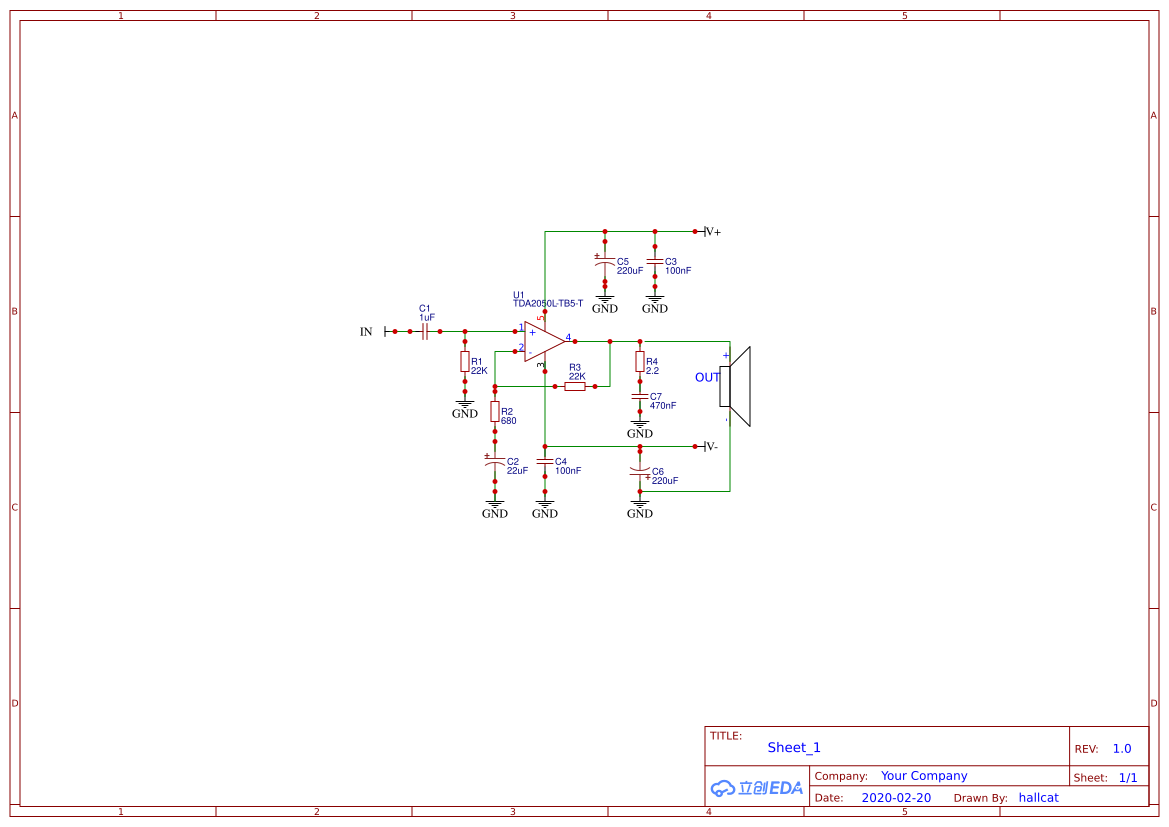Click the EasyEDA logo in title block
The width and height of the screenshot is (1169, 827).
coord(757,788)
